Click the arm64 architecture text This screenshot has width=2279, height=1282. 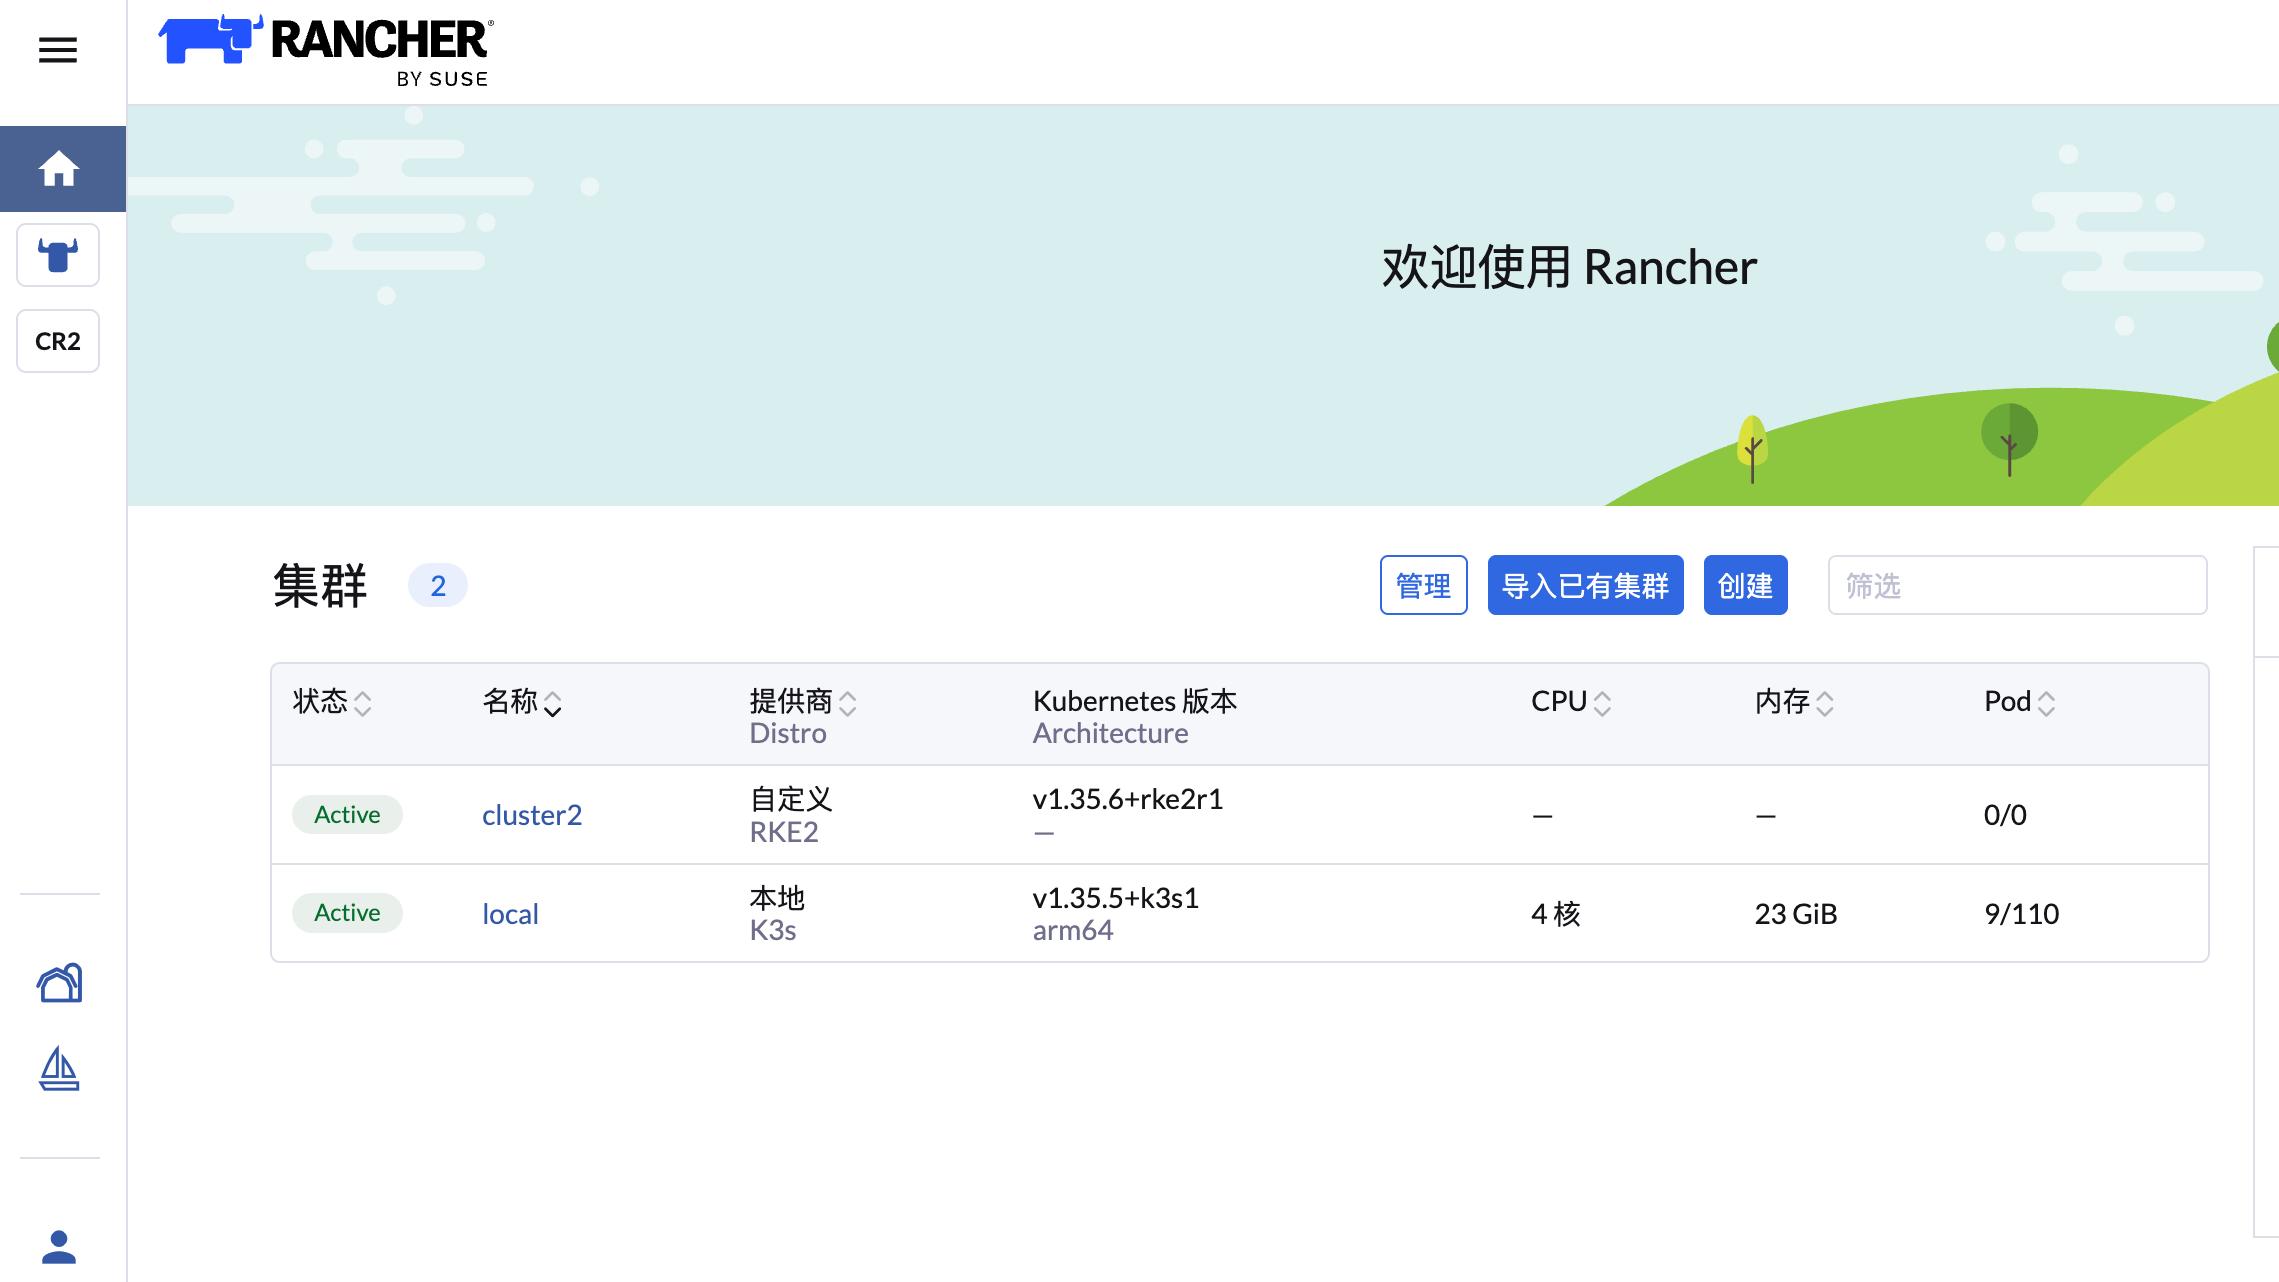coord(1073,930)
